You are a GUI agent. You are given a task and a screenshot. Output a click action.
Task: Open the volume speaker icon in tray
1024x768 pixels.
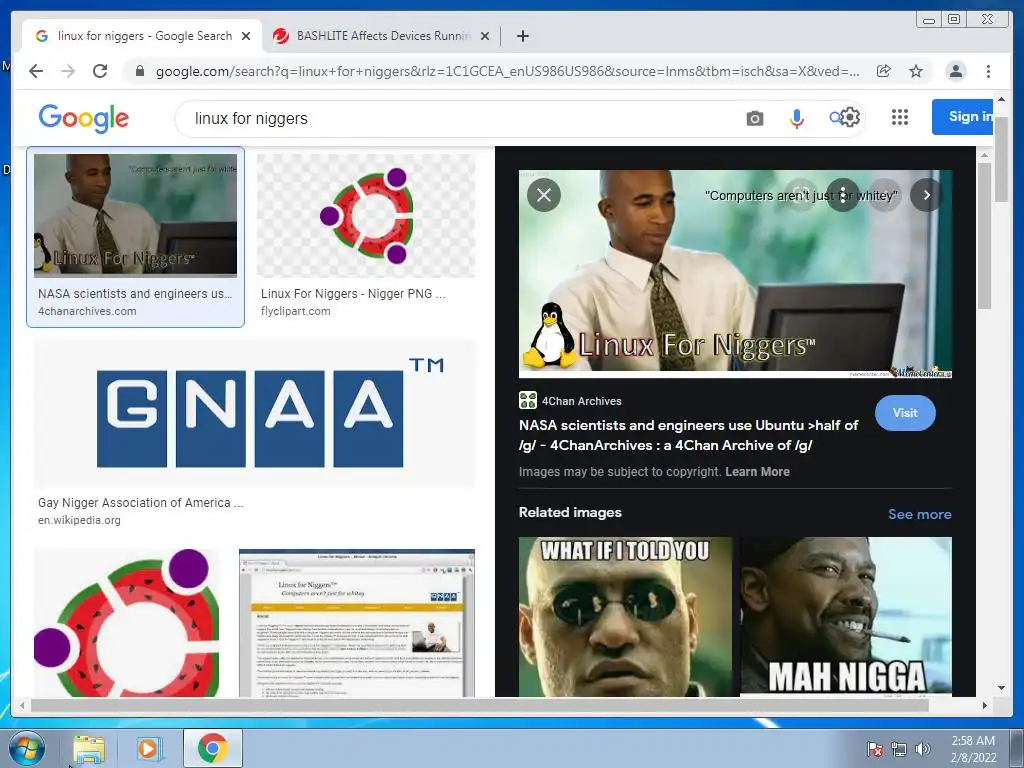(x=923, y=749)
